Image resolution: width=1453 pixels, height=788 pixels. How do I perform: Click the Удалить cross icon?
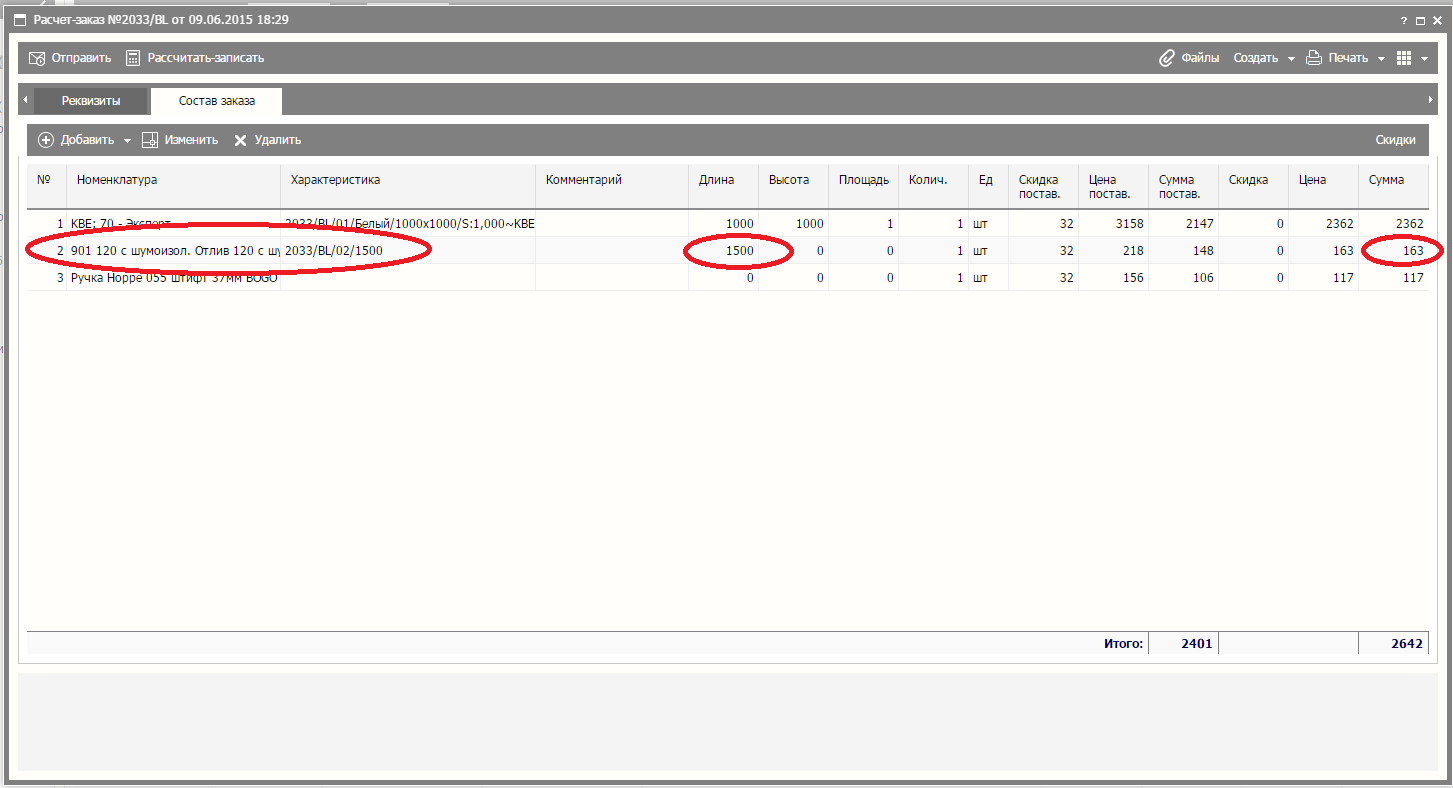(x=240, y=140)
